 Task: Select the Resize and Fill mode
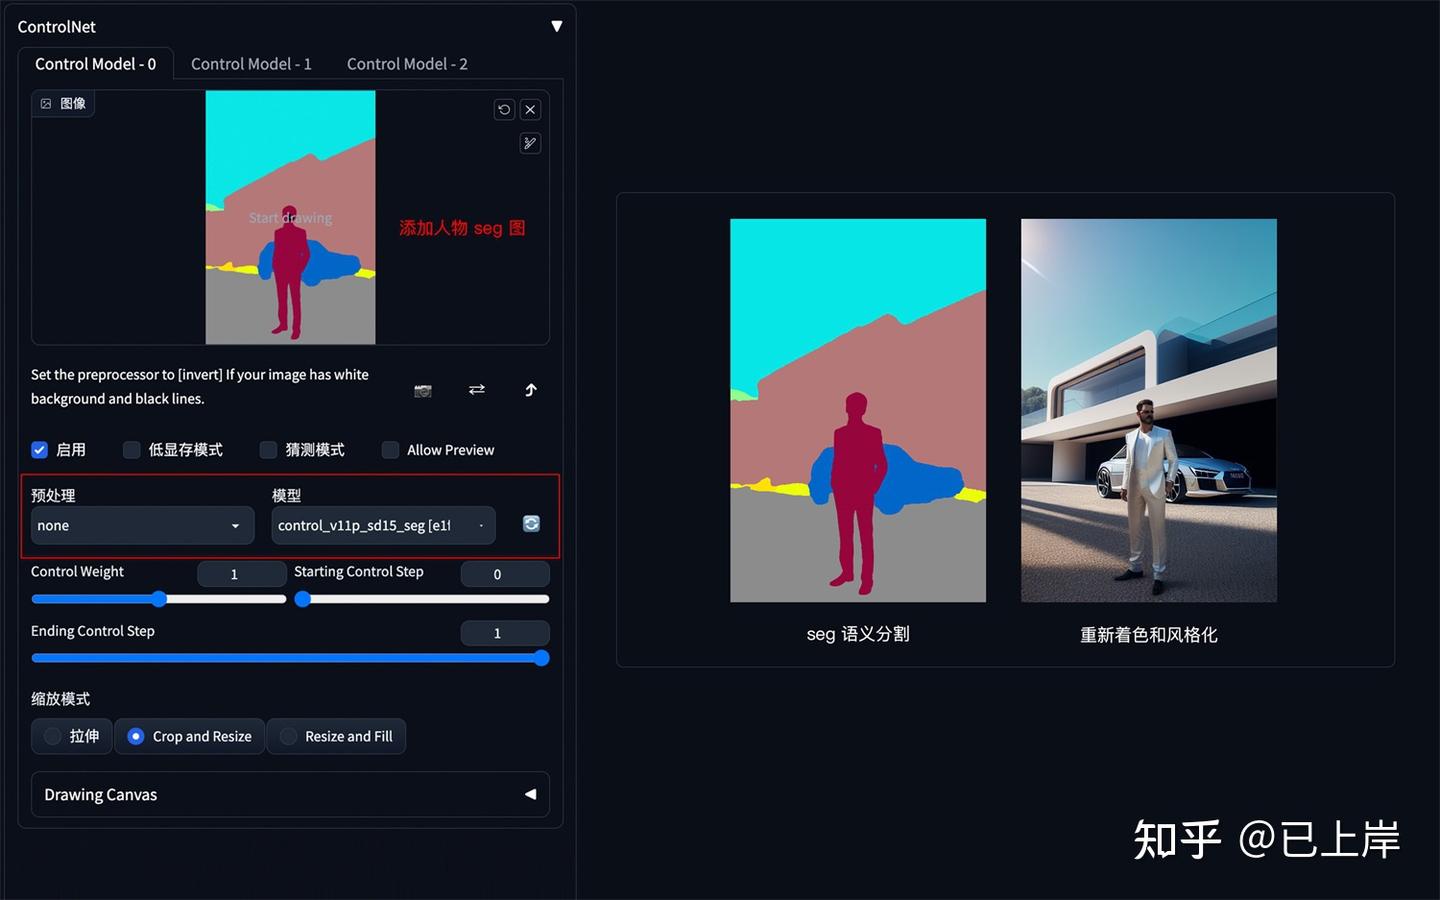coord(336,736)
